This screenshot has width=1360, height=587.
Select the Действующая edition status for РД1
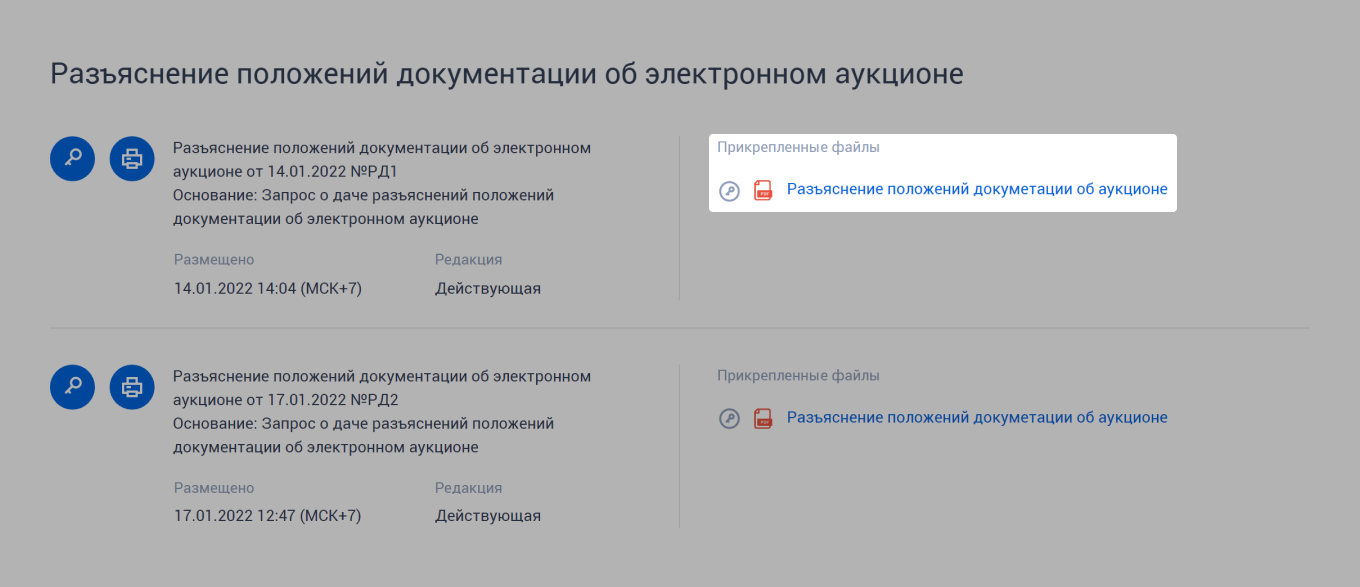(488, 287)
